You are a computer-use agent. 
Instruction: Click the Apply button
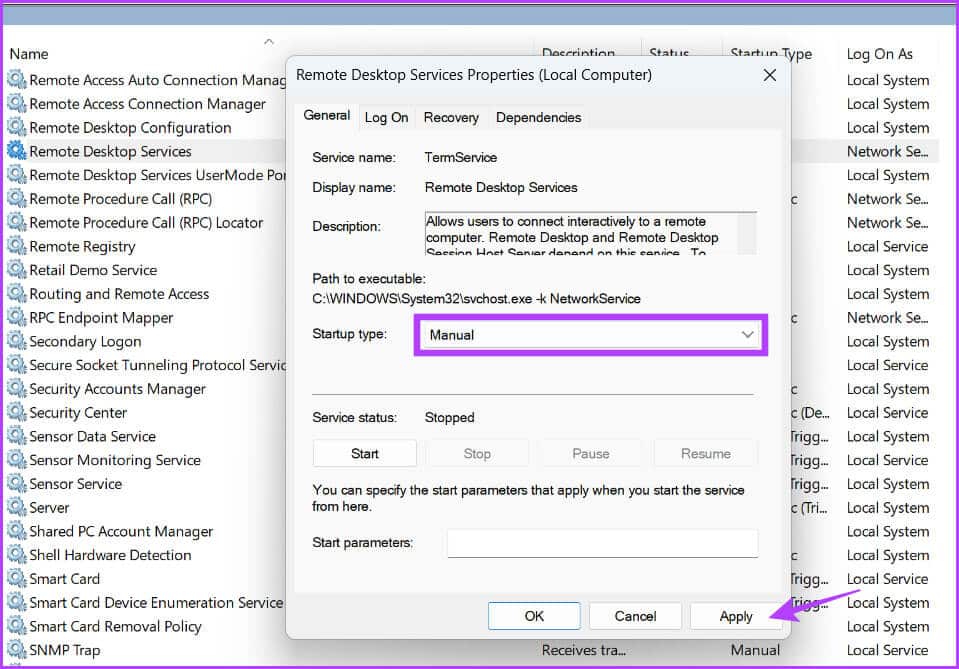tap(736, 616)
